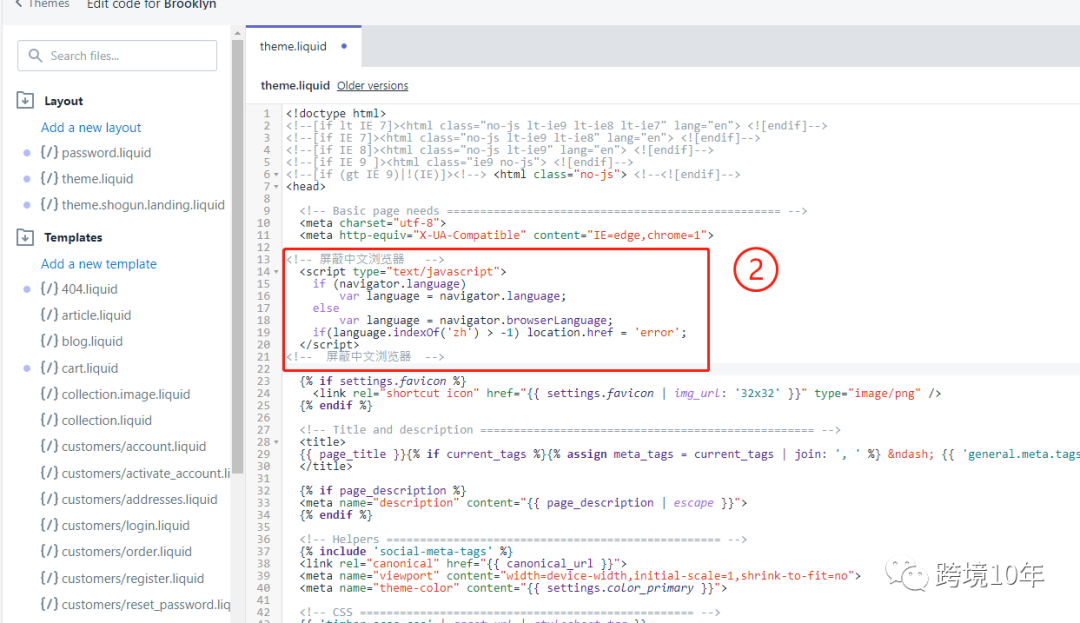Open customers/order.liquid template

[127, 552]
